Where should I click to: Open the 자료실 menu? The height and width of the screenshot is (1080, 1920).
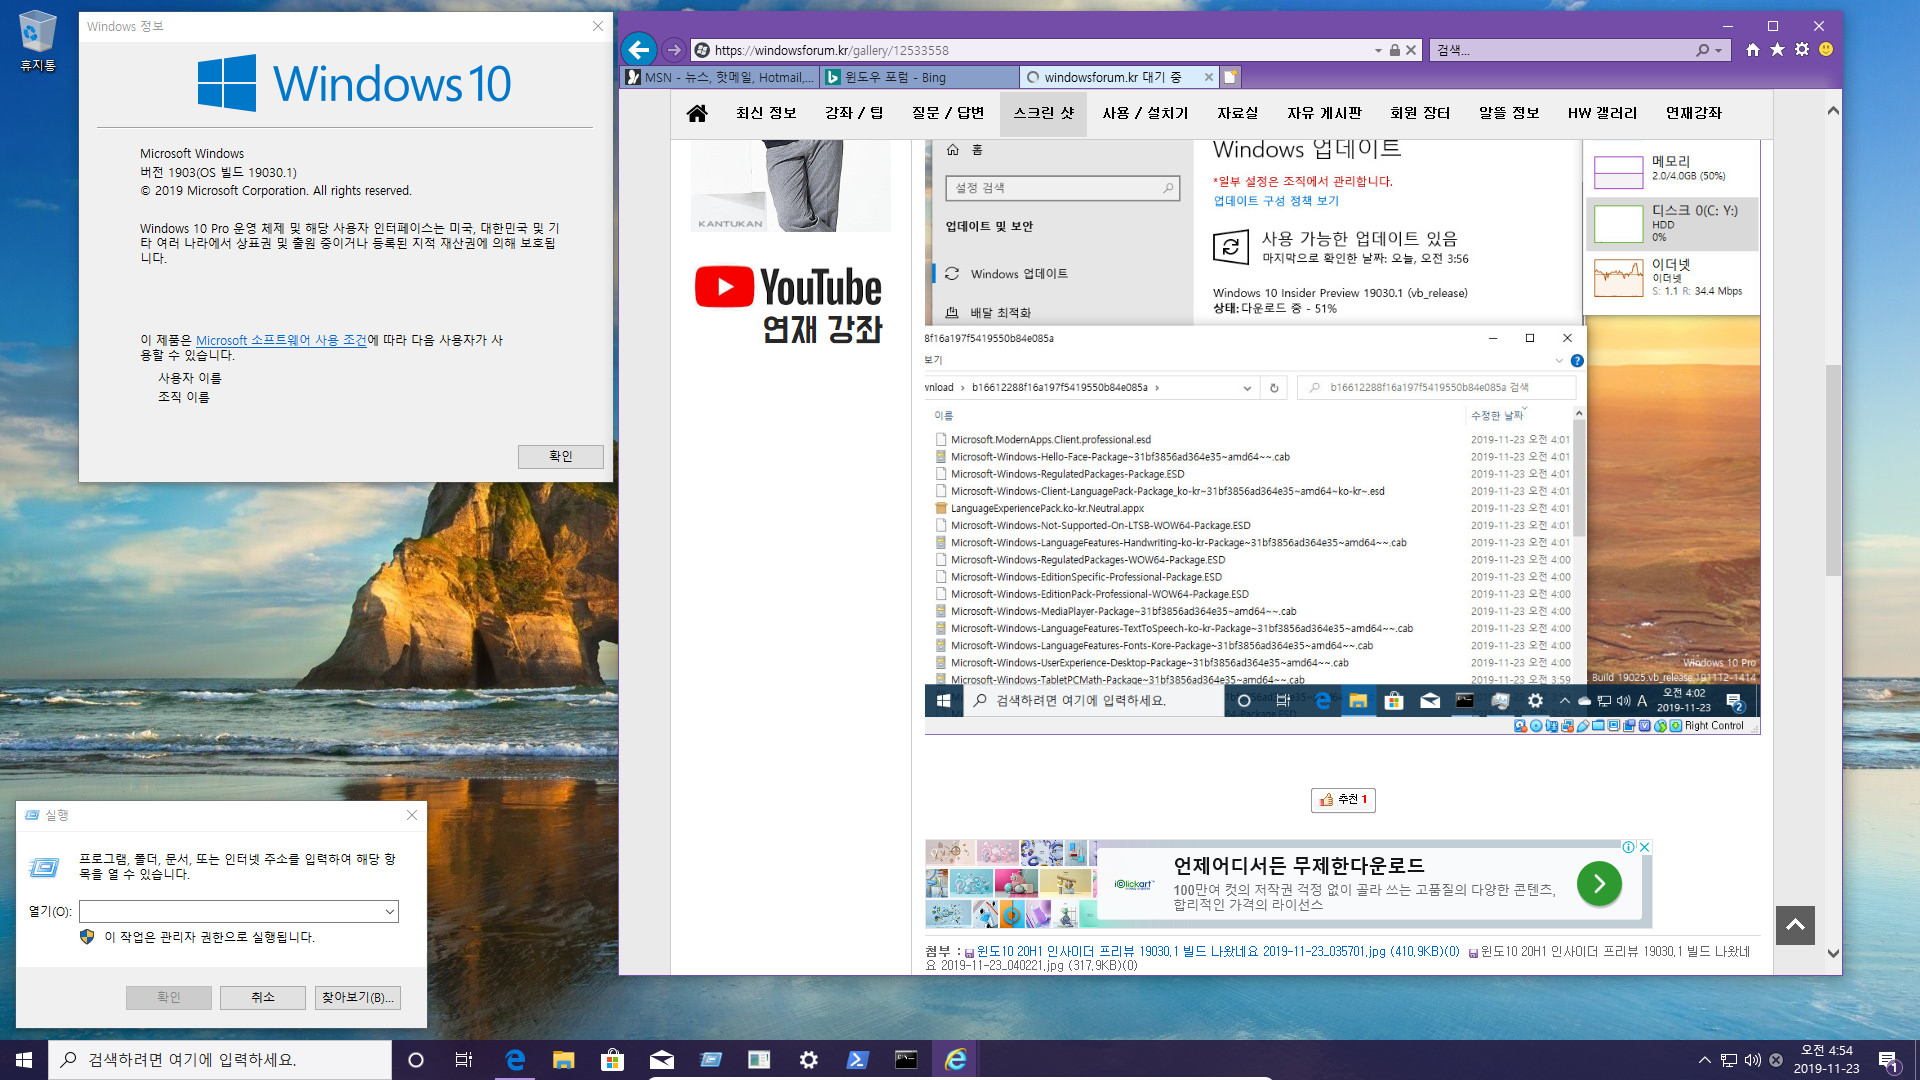click(1238, 113)
